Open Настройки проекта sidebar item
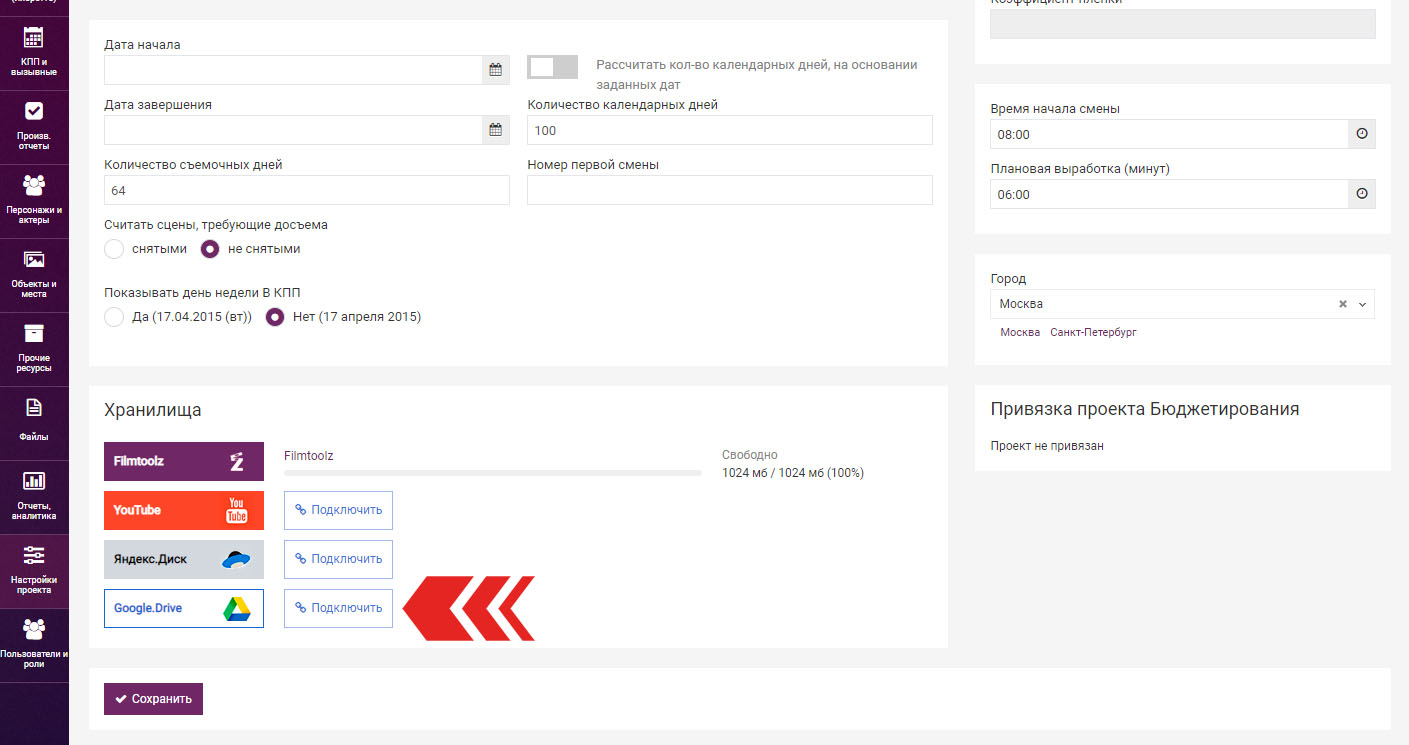1409x745 pixels. [34, 571]
